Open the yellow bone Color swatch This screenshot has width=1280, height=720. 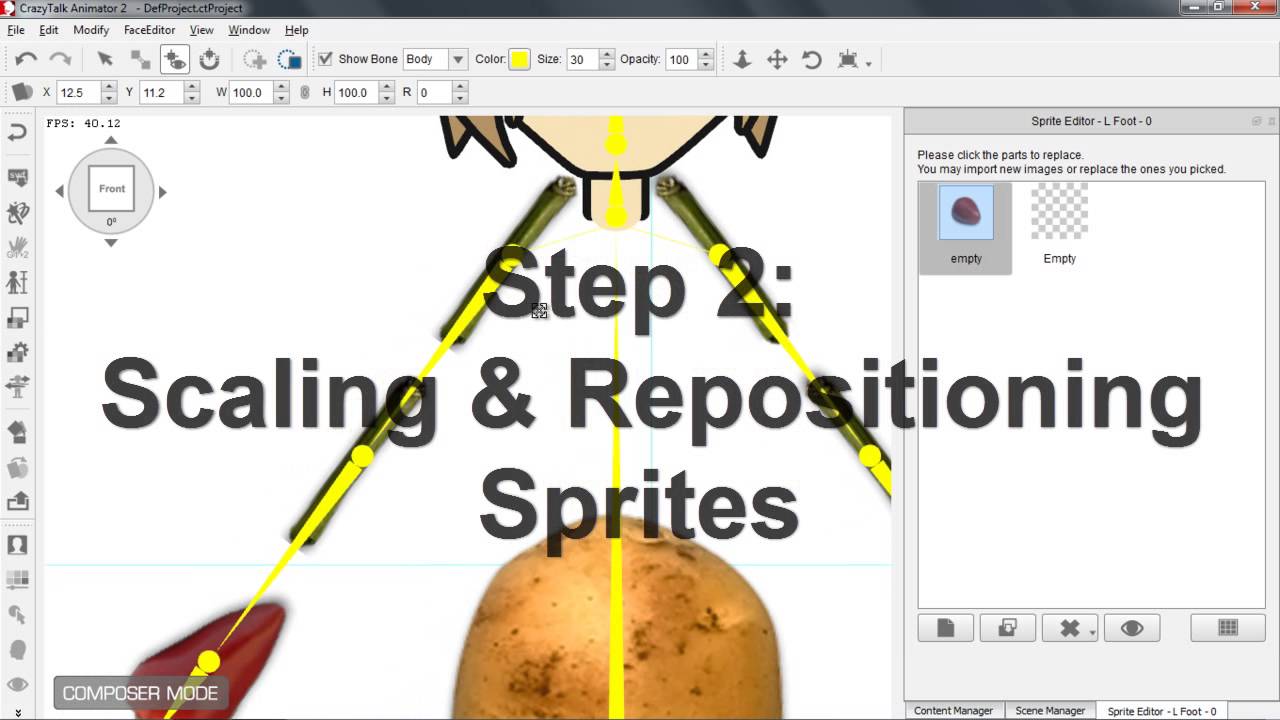(x=519, y=59)
